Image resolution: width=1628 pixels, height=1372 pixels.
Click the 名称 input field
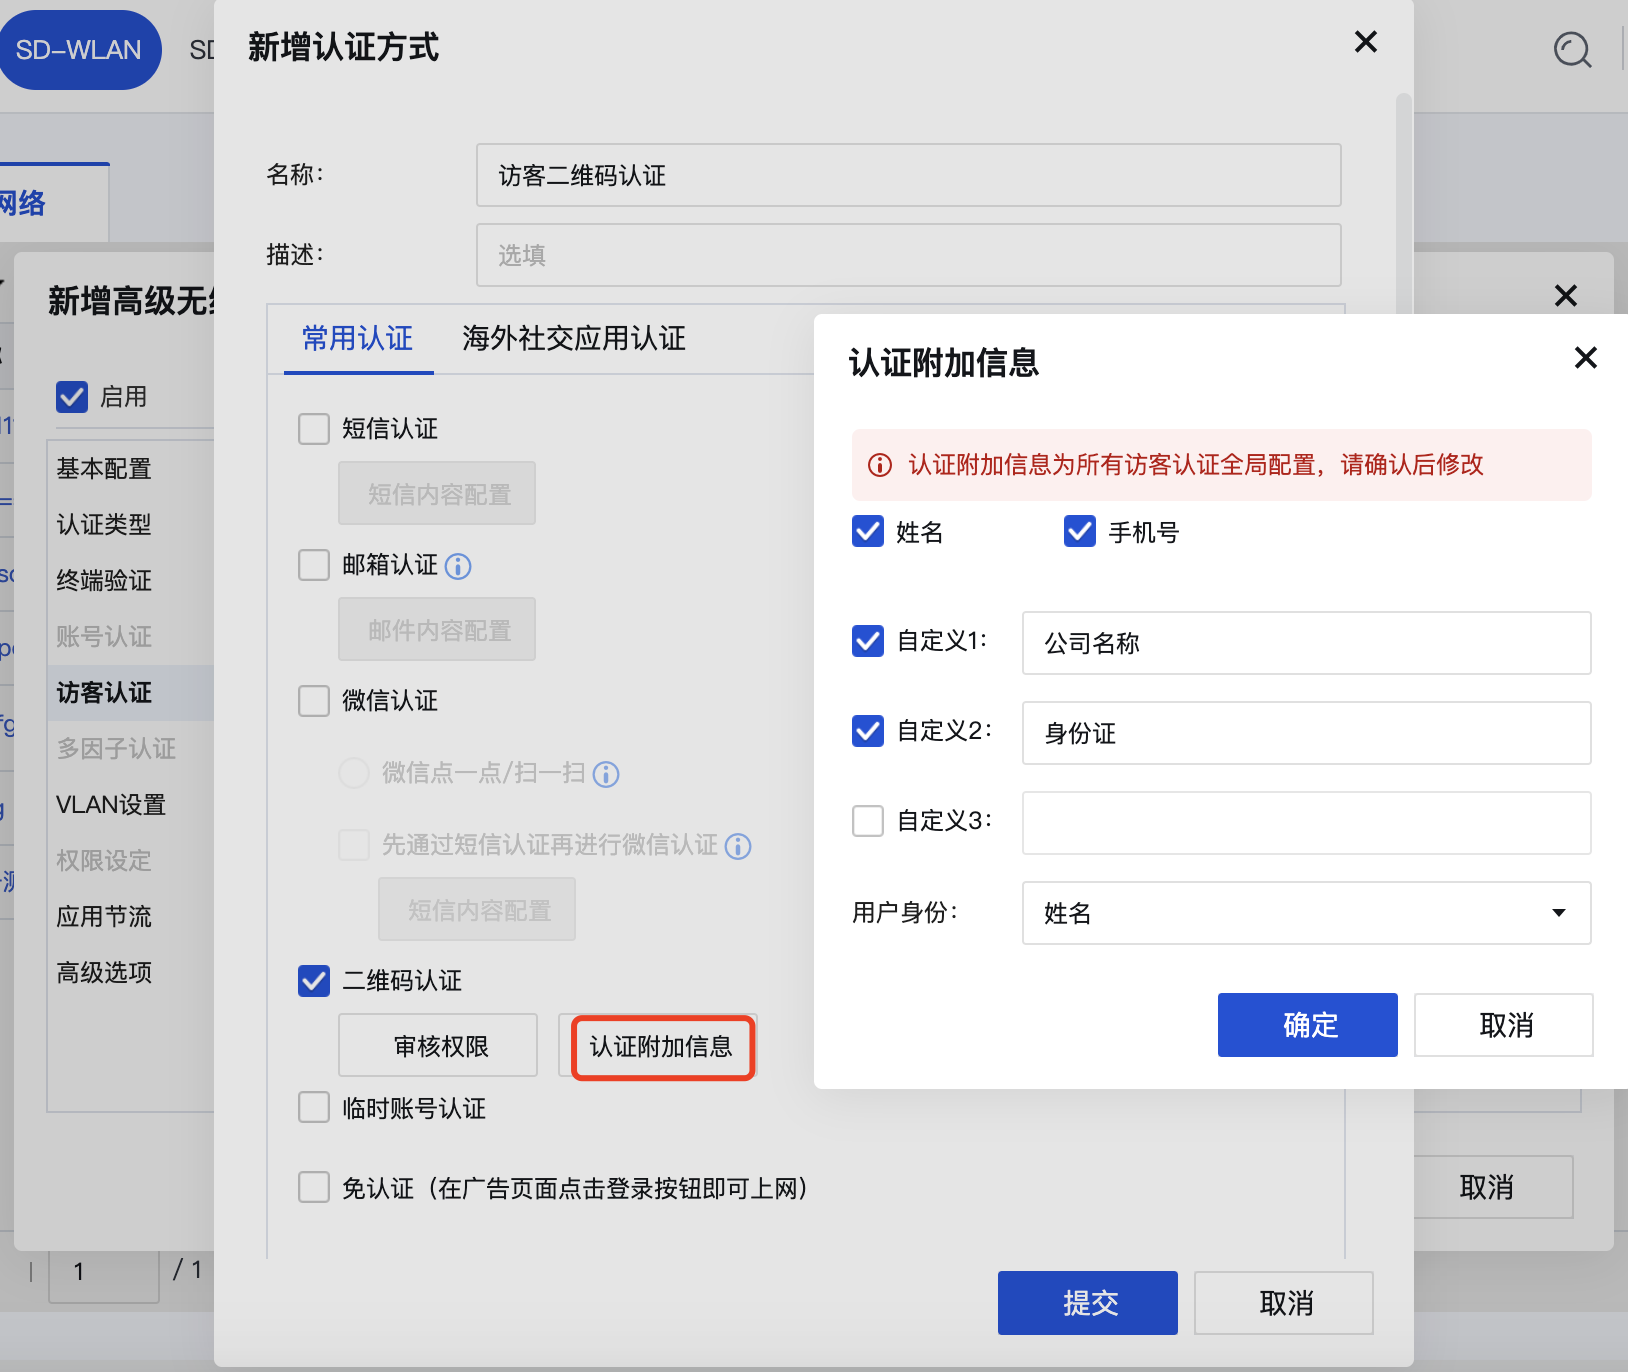pyautogui.click(x=909, y=175)
